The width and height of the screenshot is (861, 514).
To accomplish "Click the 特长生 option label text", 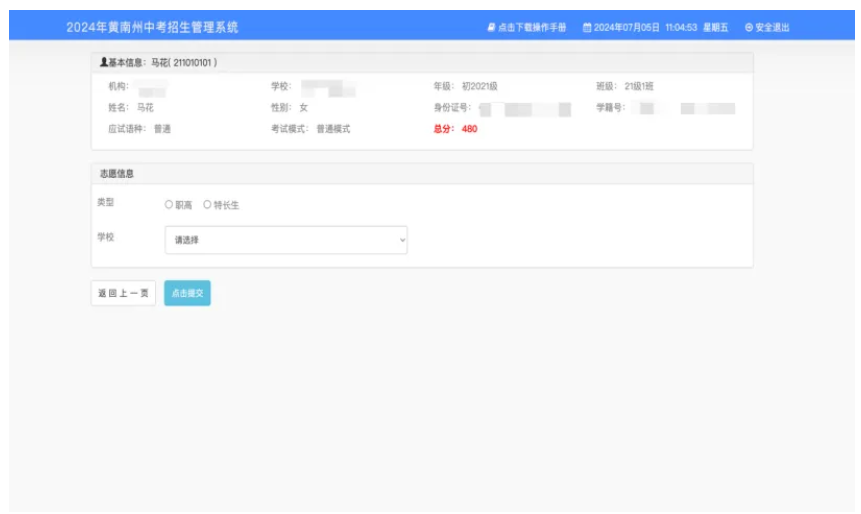I will point(227,205).
